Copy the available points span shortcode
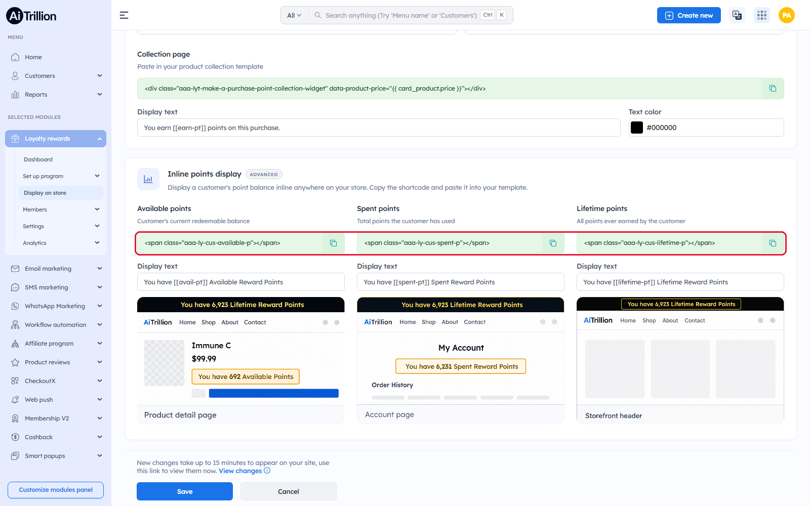This screenshot has width=810, height=506. tap(333, 243)
